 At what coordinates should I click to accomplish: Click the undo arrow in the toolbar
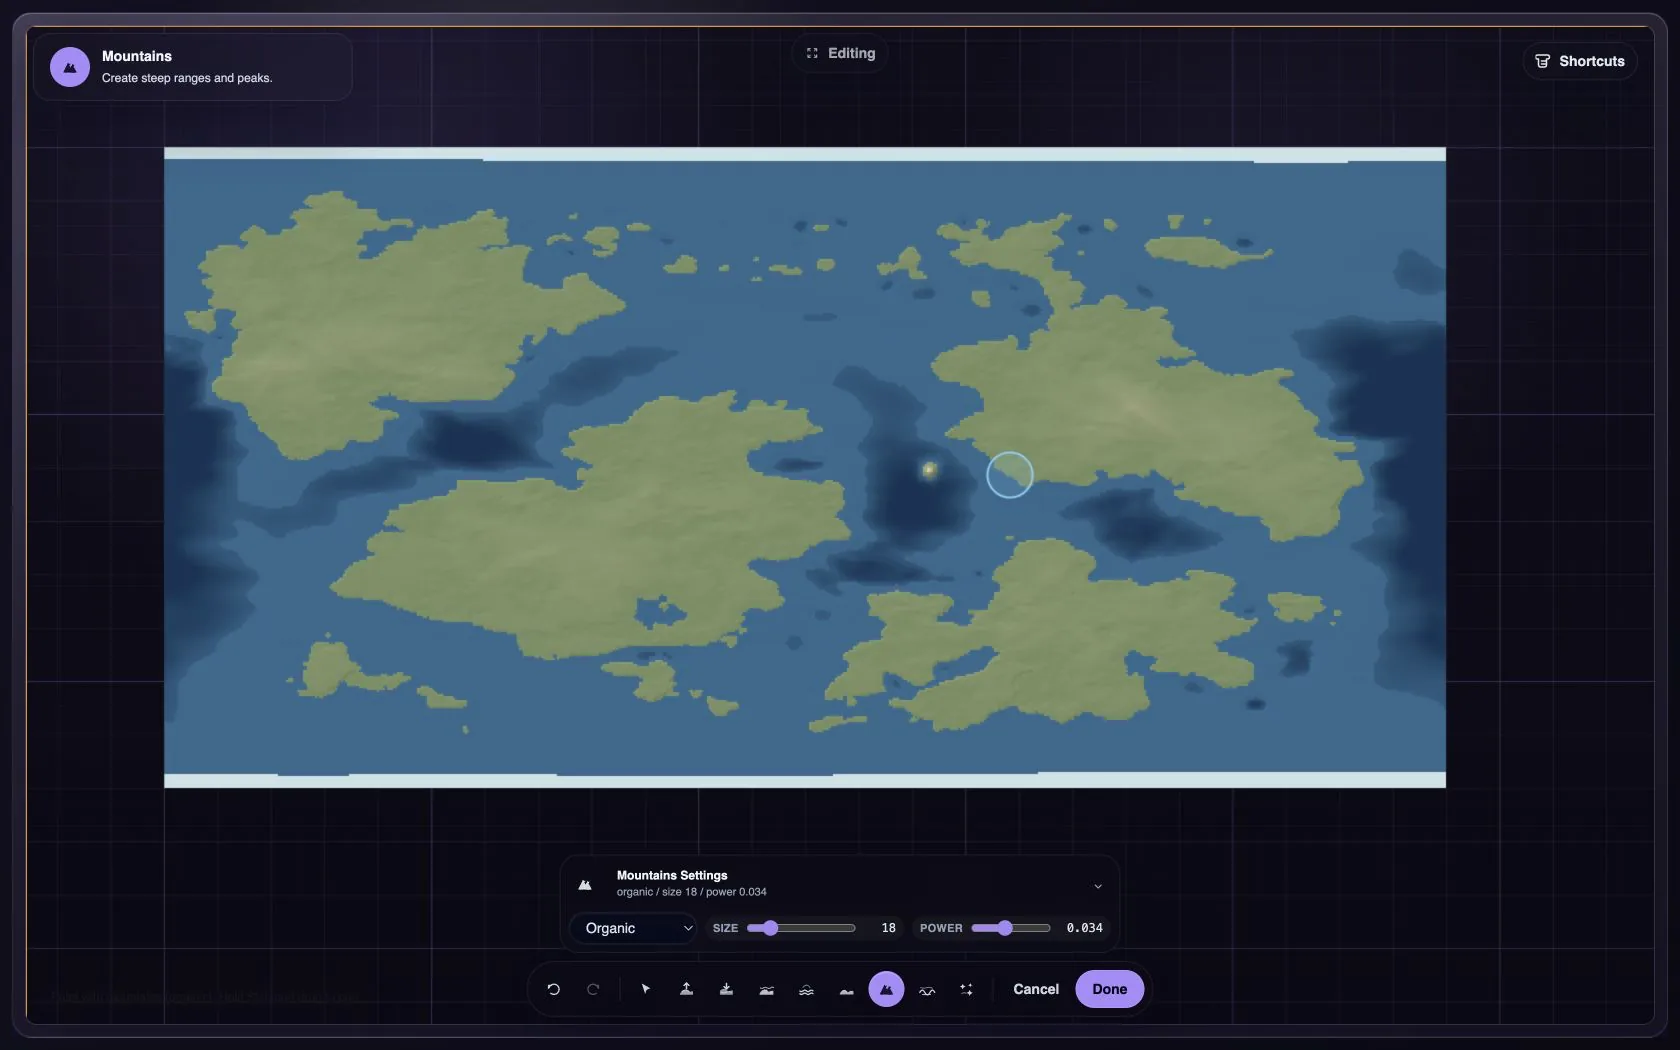[x=553, y=989]
